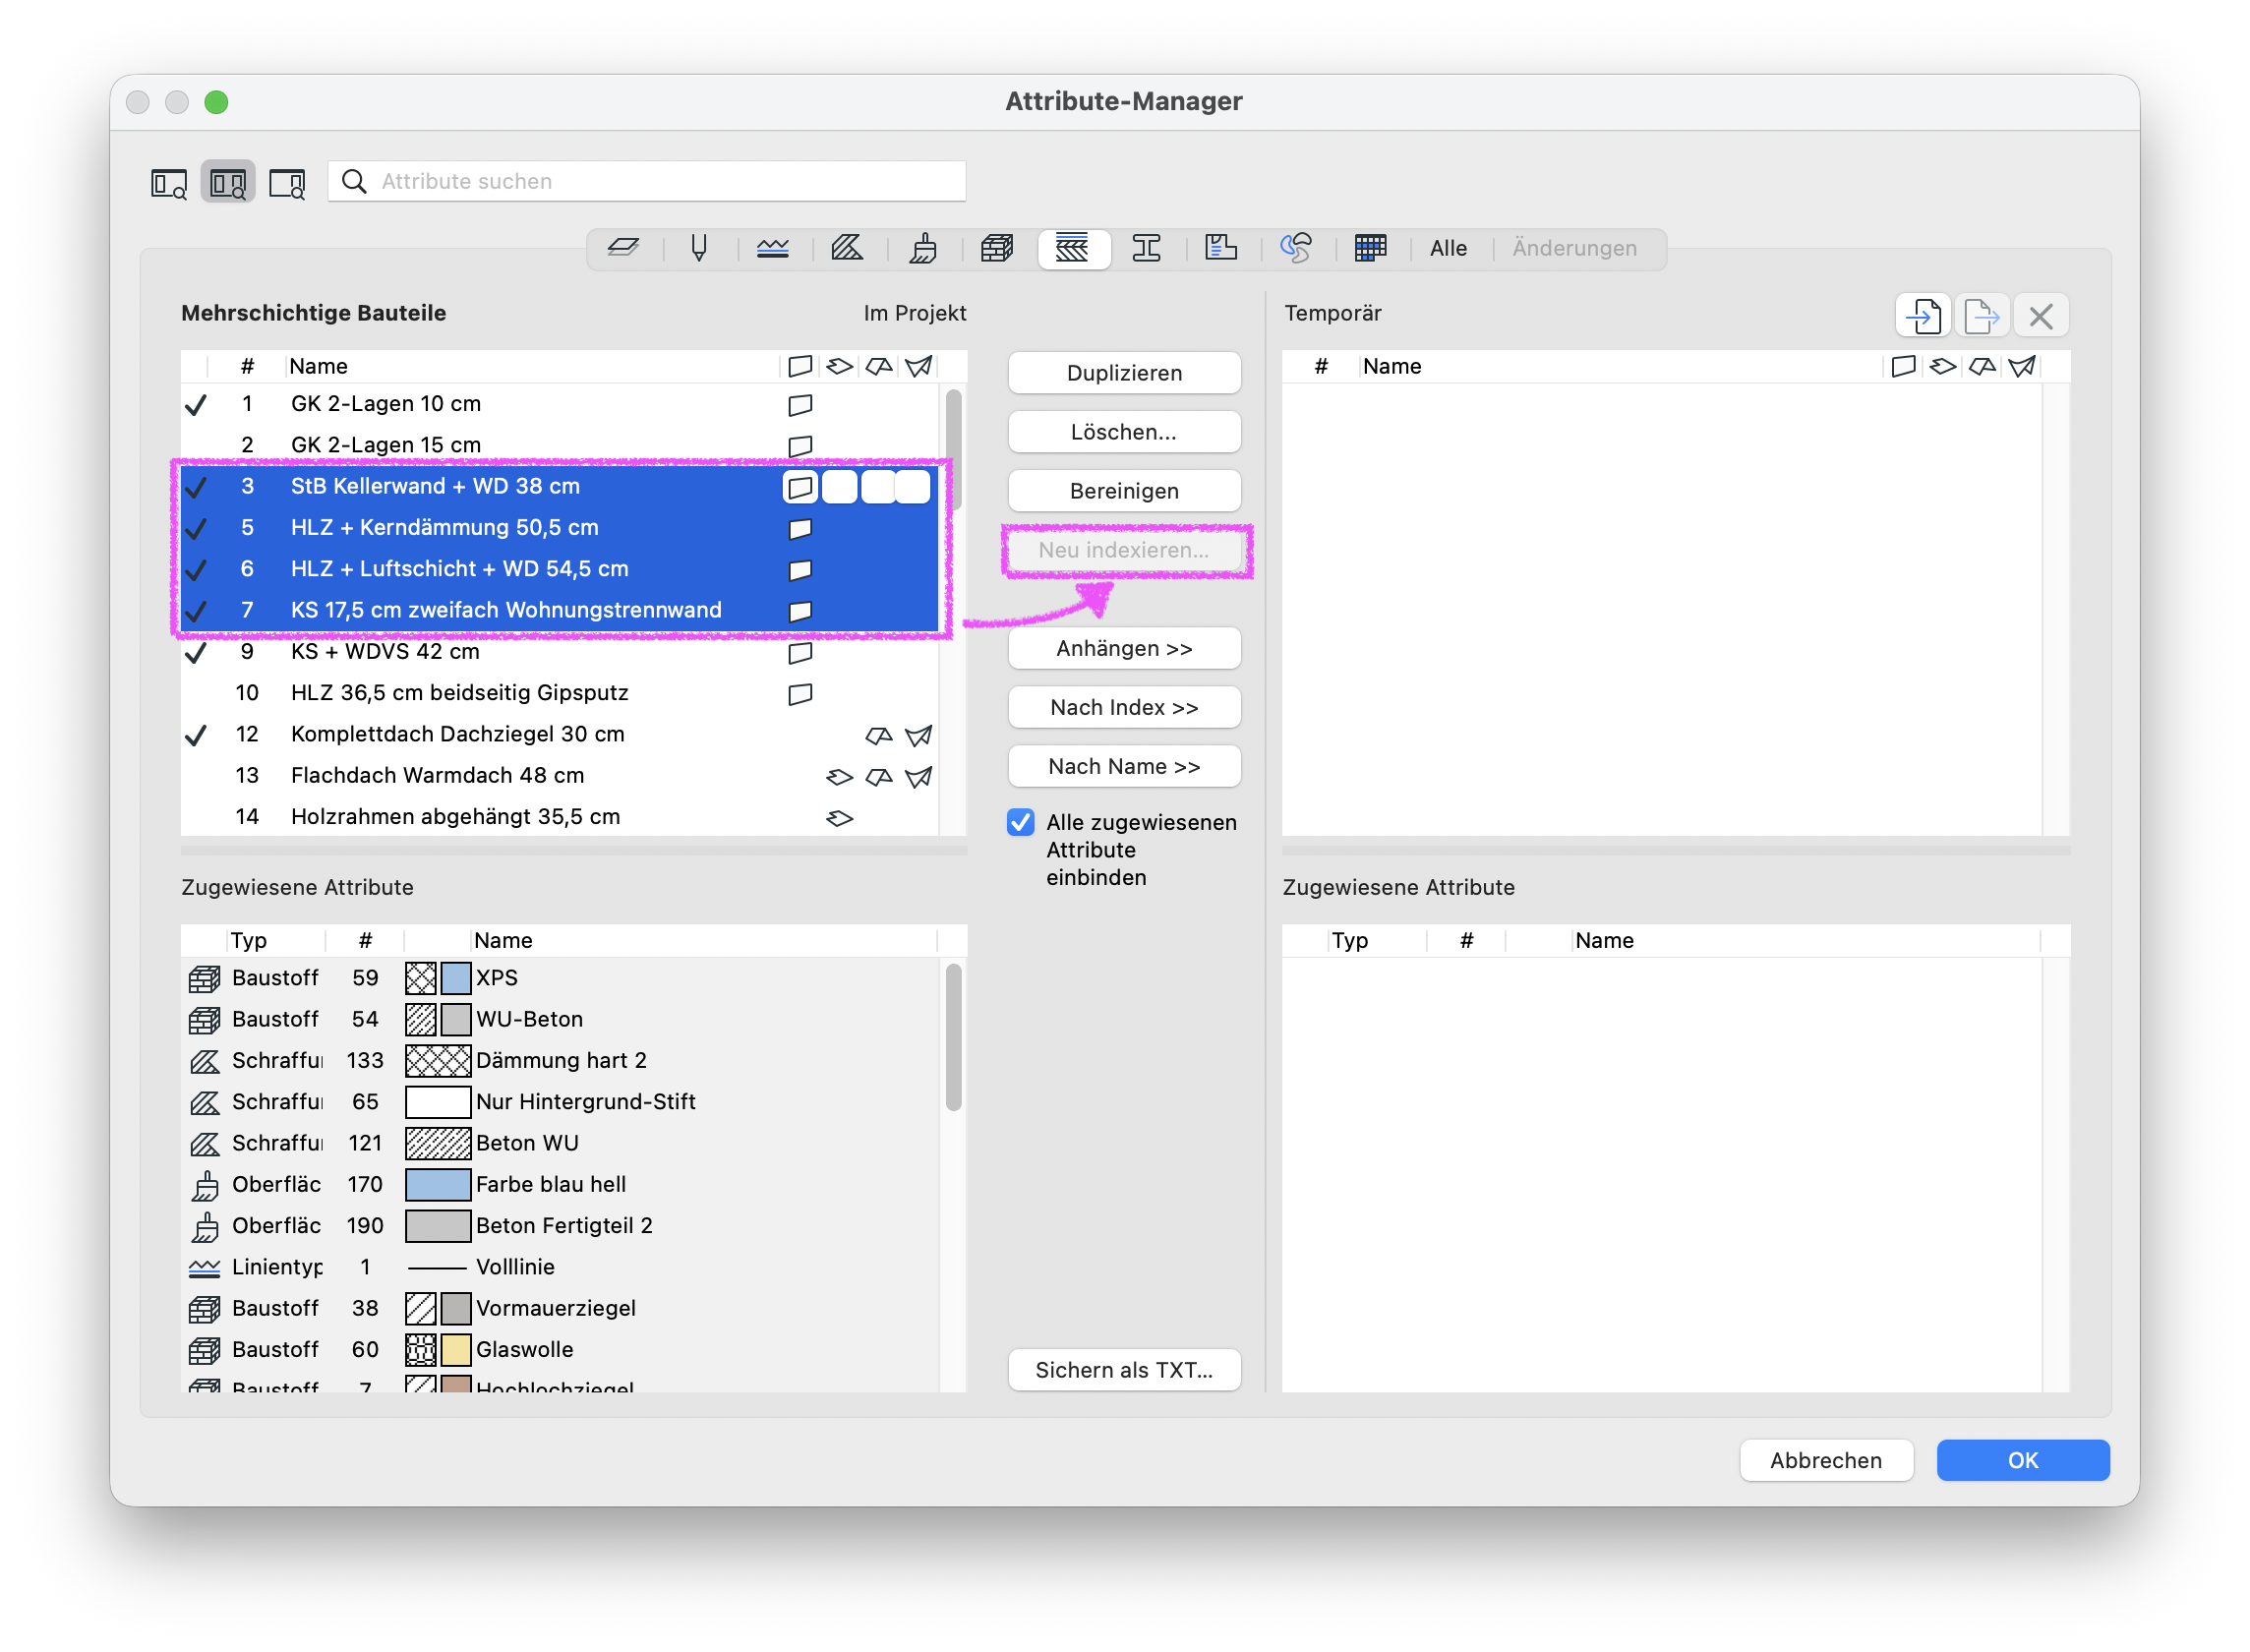This screenshot has width=2250, height=1652.
Task: Select row GK 2-Lagen 10 cm
Action: [x=559, y=404]
